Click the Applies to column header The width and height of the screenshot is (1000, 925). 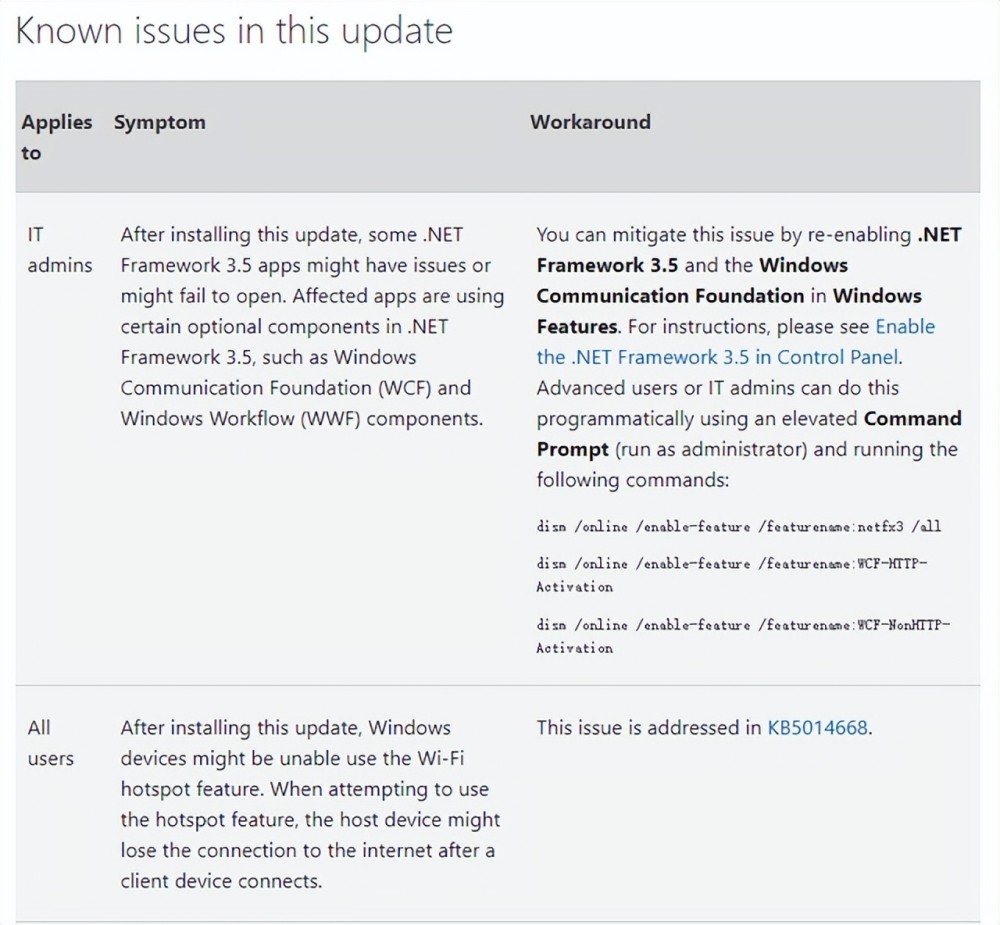click(x=56, y=137)
